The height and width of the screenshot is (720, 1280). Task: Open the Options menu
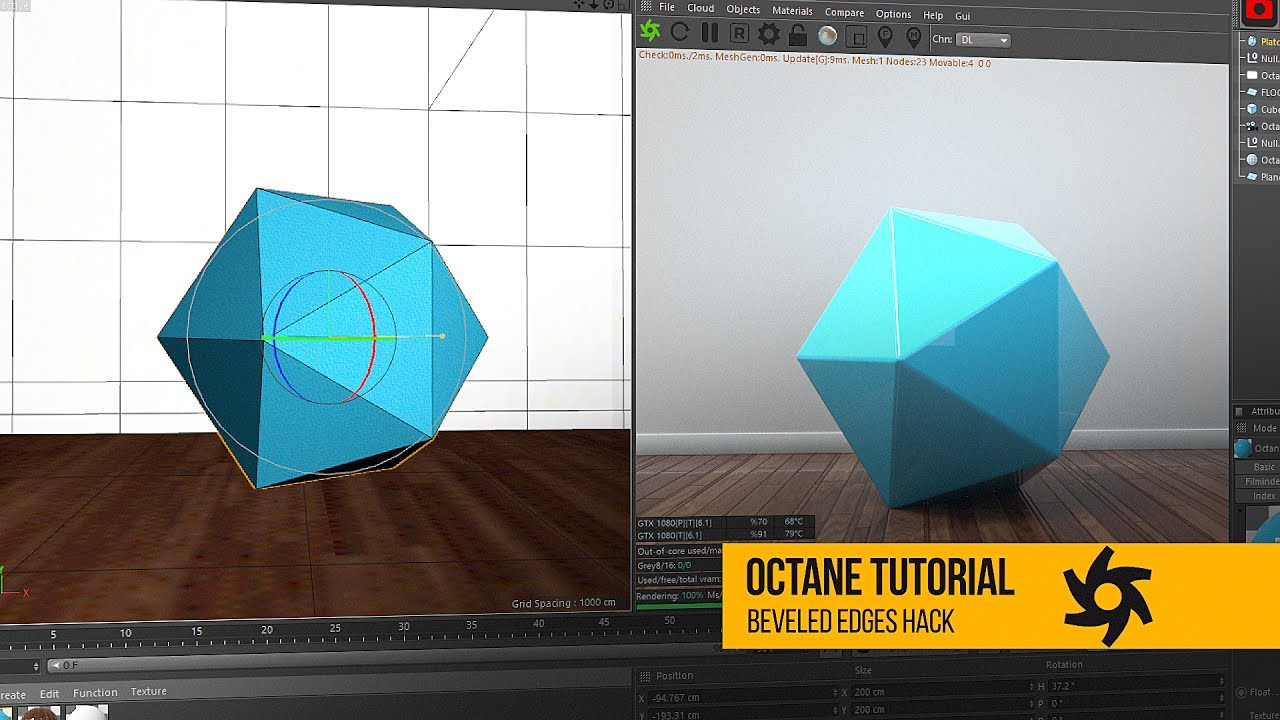(x=893, y=14)
